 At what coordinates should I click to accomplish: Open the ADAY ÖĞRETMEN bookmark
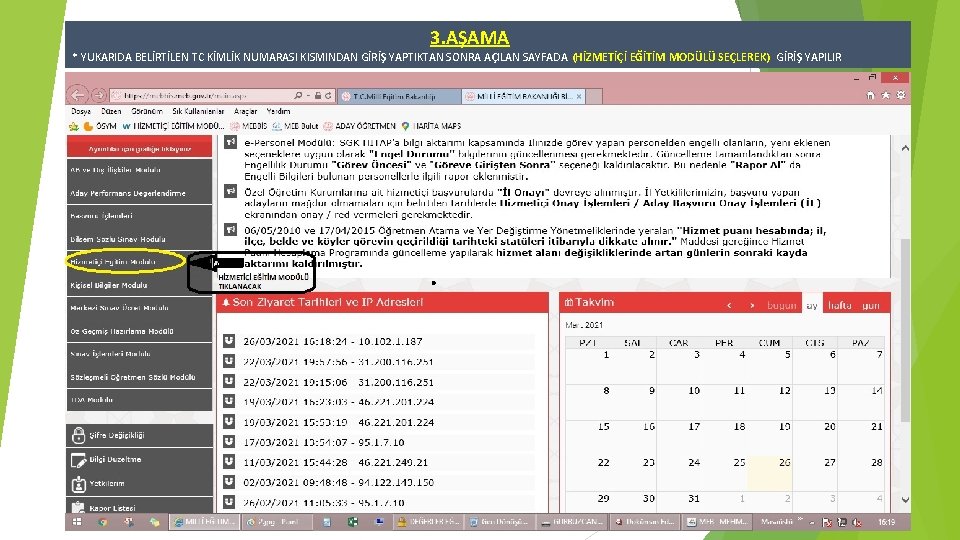[359, 126]
